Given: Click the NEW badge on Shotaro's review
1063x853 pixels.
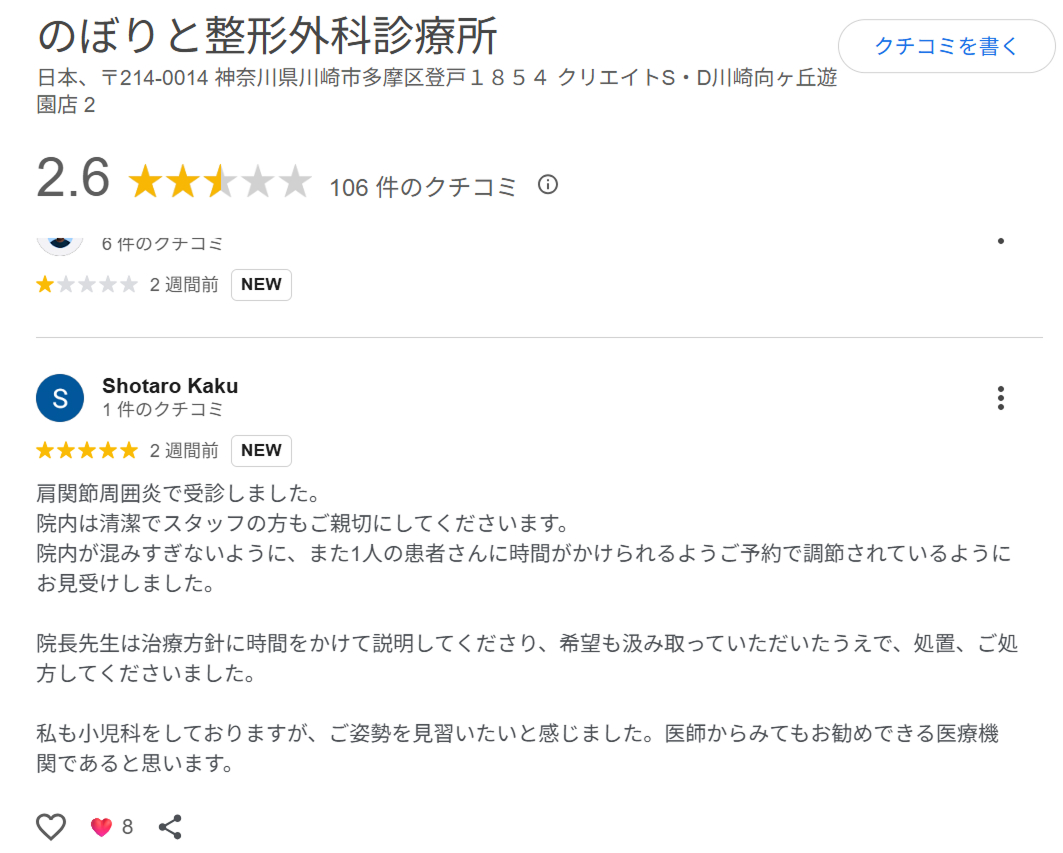Looking at the screenshot, I should click(x=261, y=450).
